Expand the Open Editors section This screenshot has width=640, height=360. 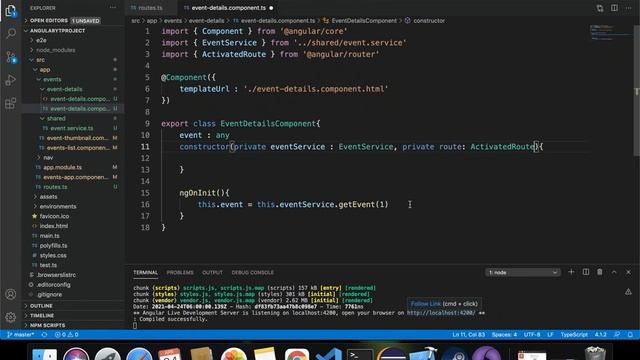[x=73, y=20]
